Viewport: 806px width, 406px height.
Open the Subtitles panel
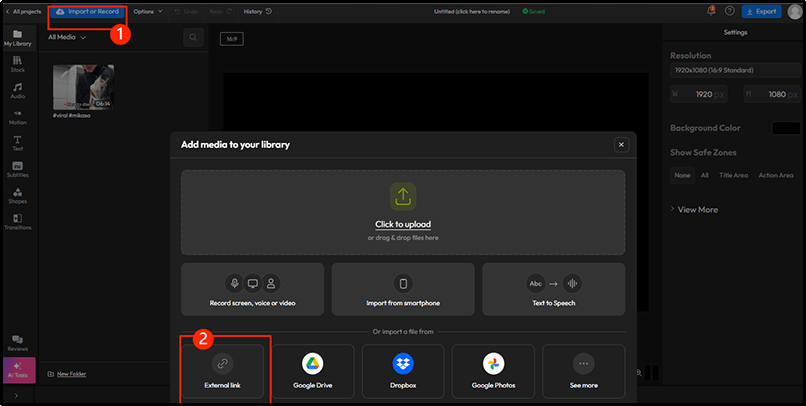click(17, 170)
